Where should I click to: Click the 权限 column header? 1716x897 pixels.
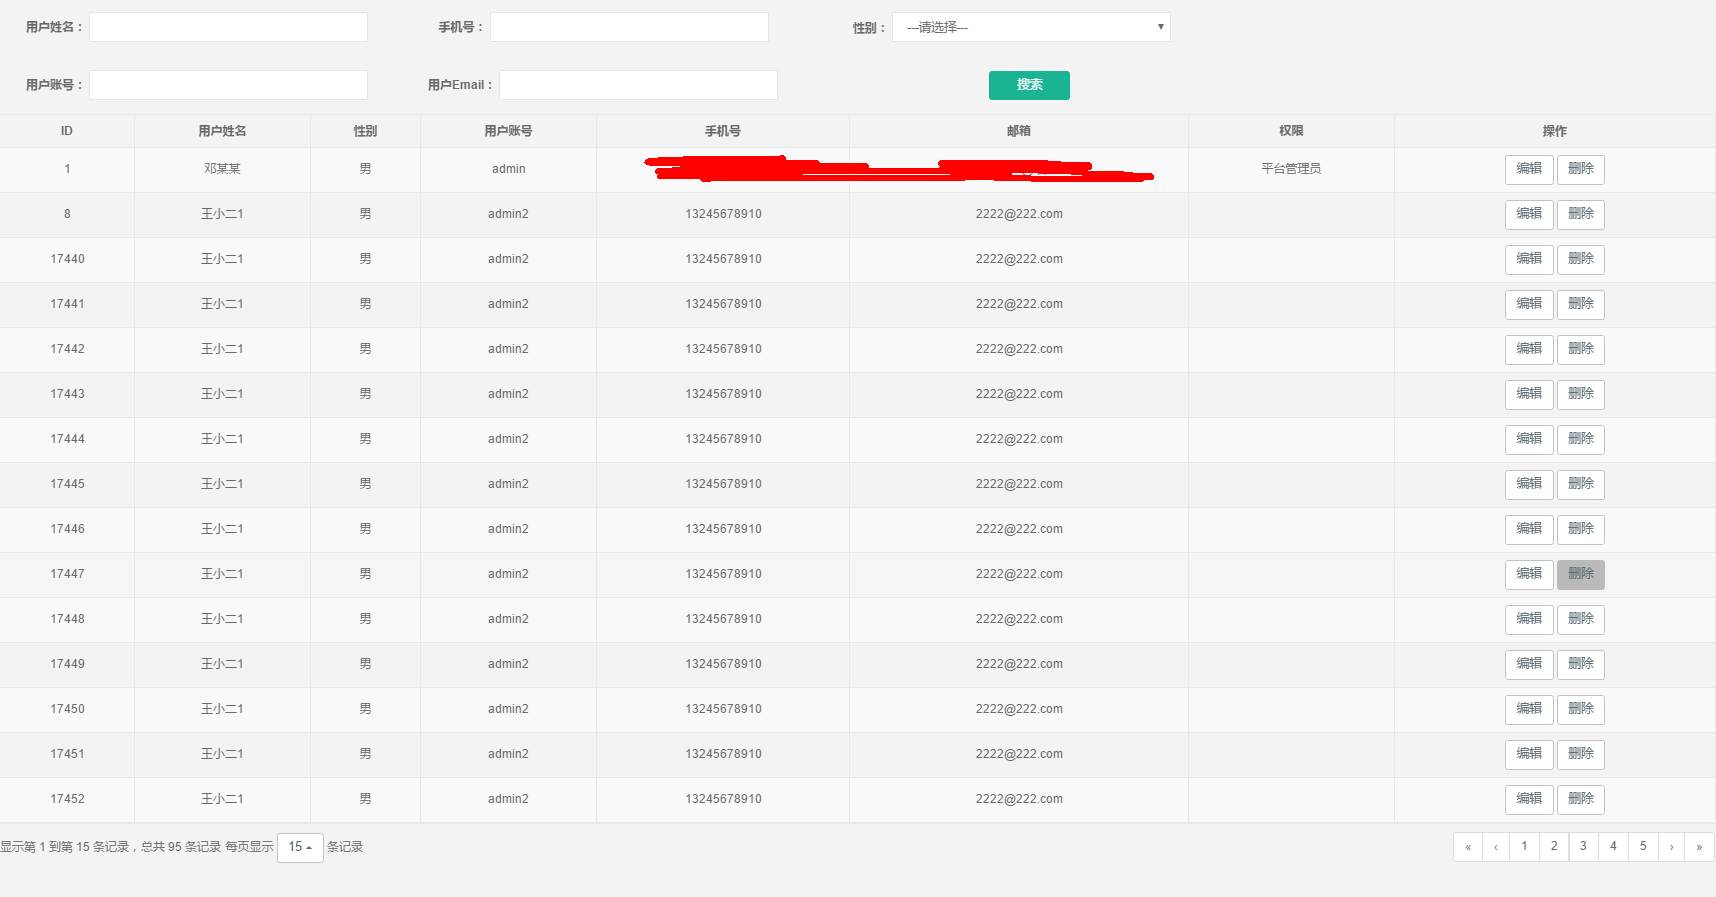pos(1291,131)
